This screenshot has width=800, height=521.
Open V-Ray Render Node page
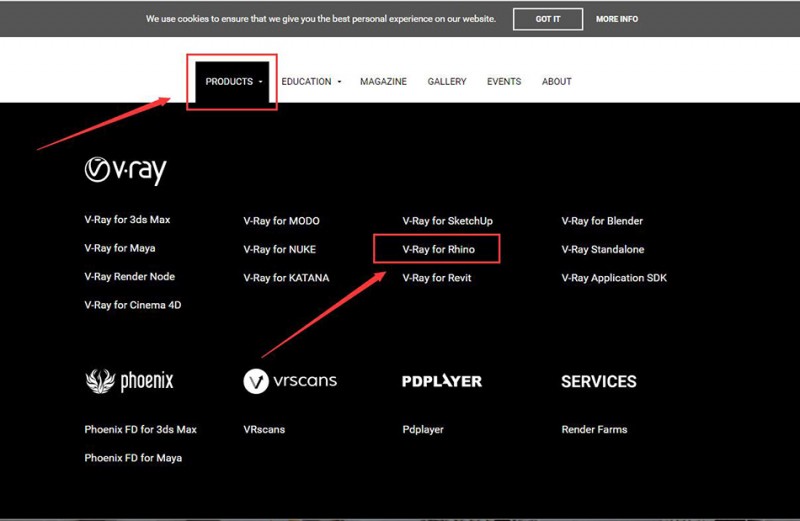130,277
